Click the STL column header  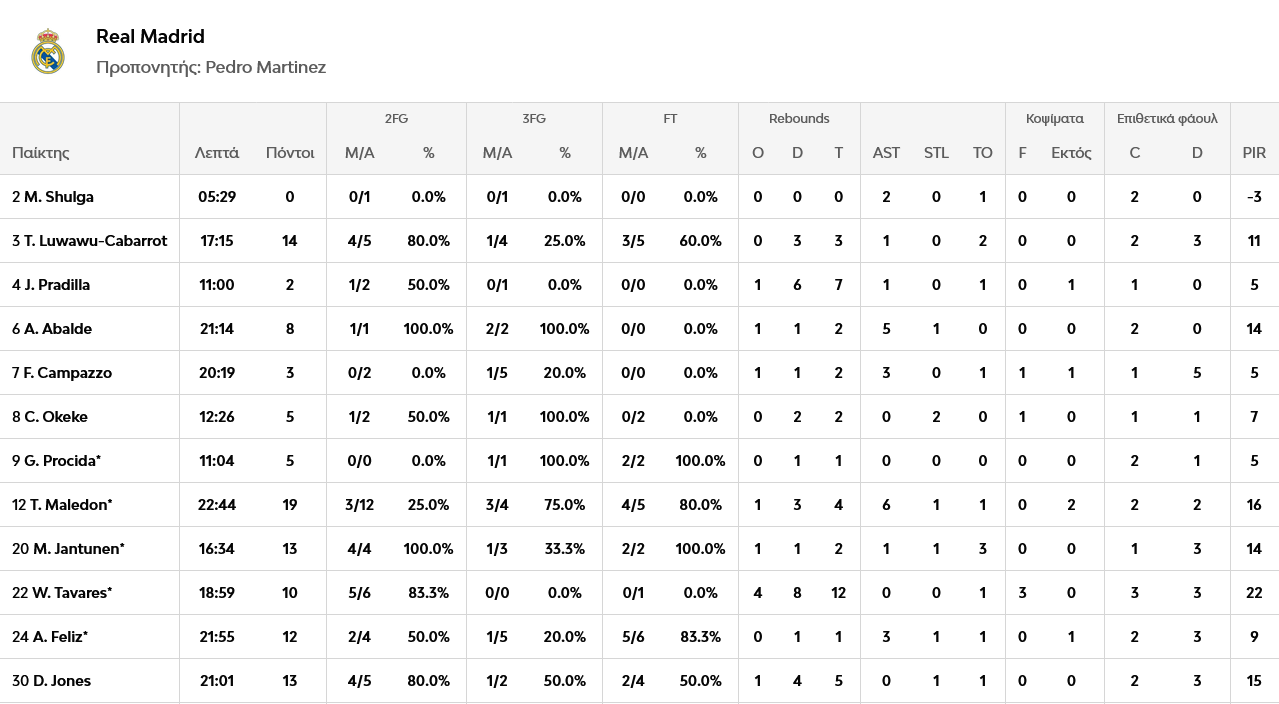(x=936, y=153)
